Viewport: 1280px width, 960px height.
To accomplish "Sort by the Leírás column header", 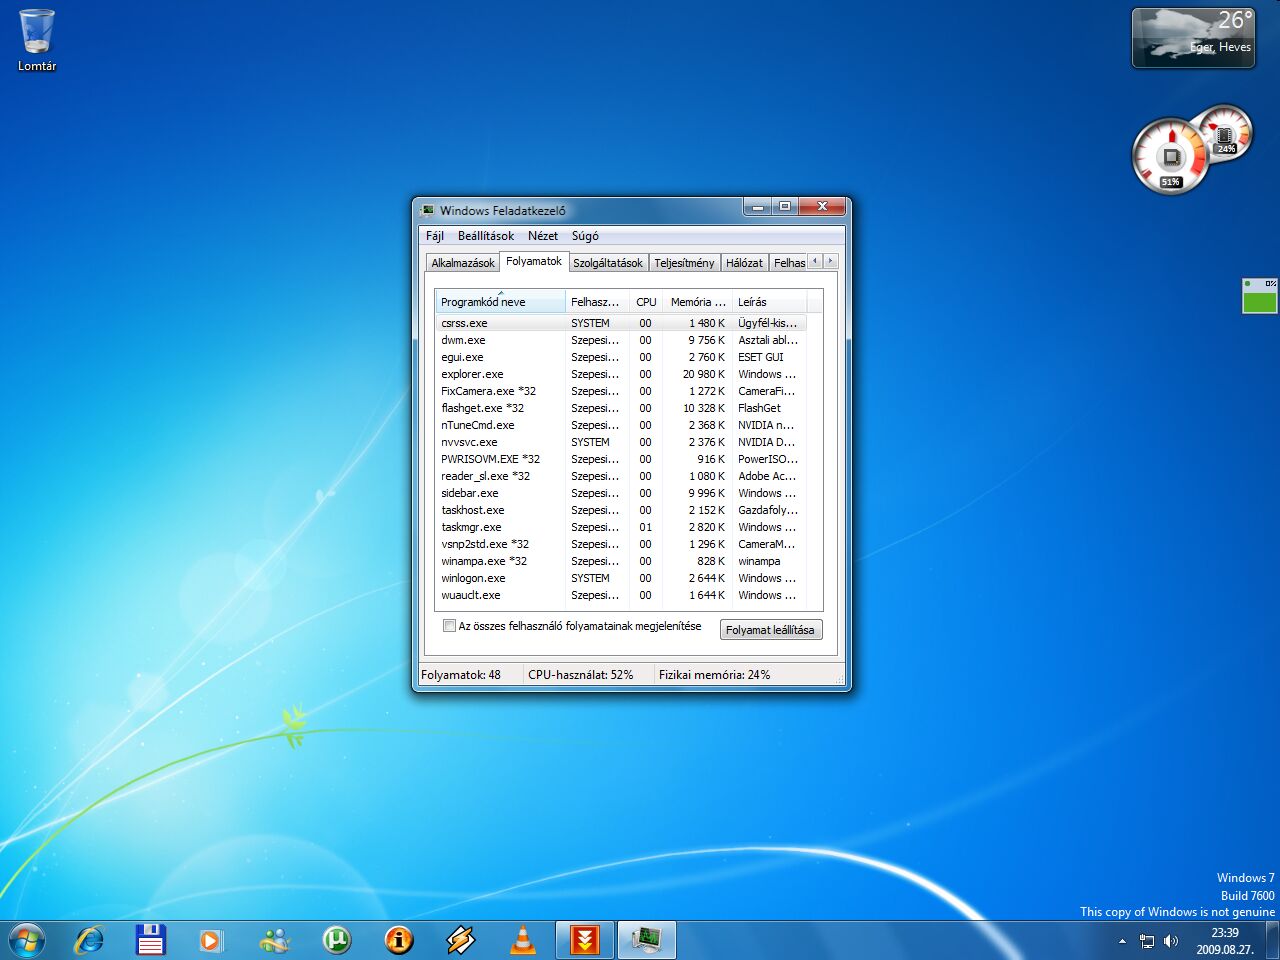I will pos(769,302).
